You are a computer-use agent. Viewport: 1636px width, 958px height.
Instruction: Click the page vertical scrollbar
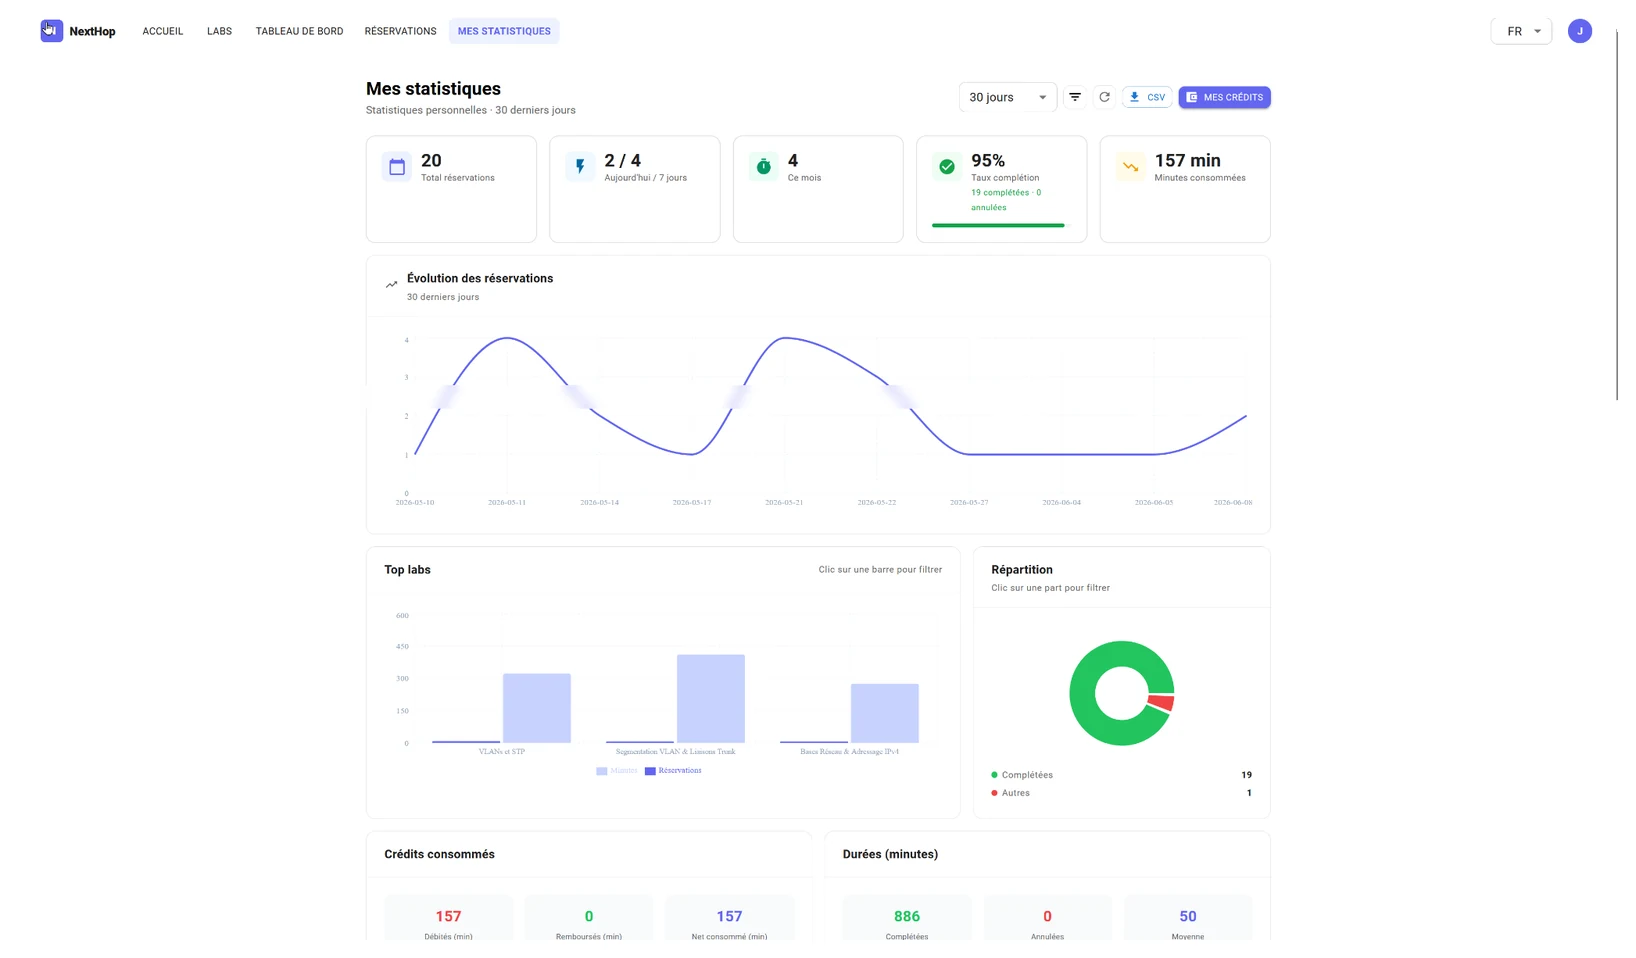point(1617,215)
